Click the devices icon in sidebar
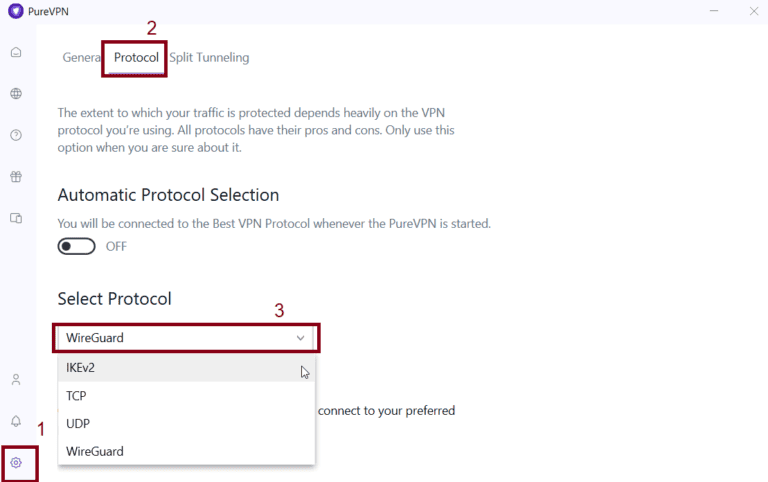This screenshot has height=482, width=768. (16, 218)
